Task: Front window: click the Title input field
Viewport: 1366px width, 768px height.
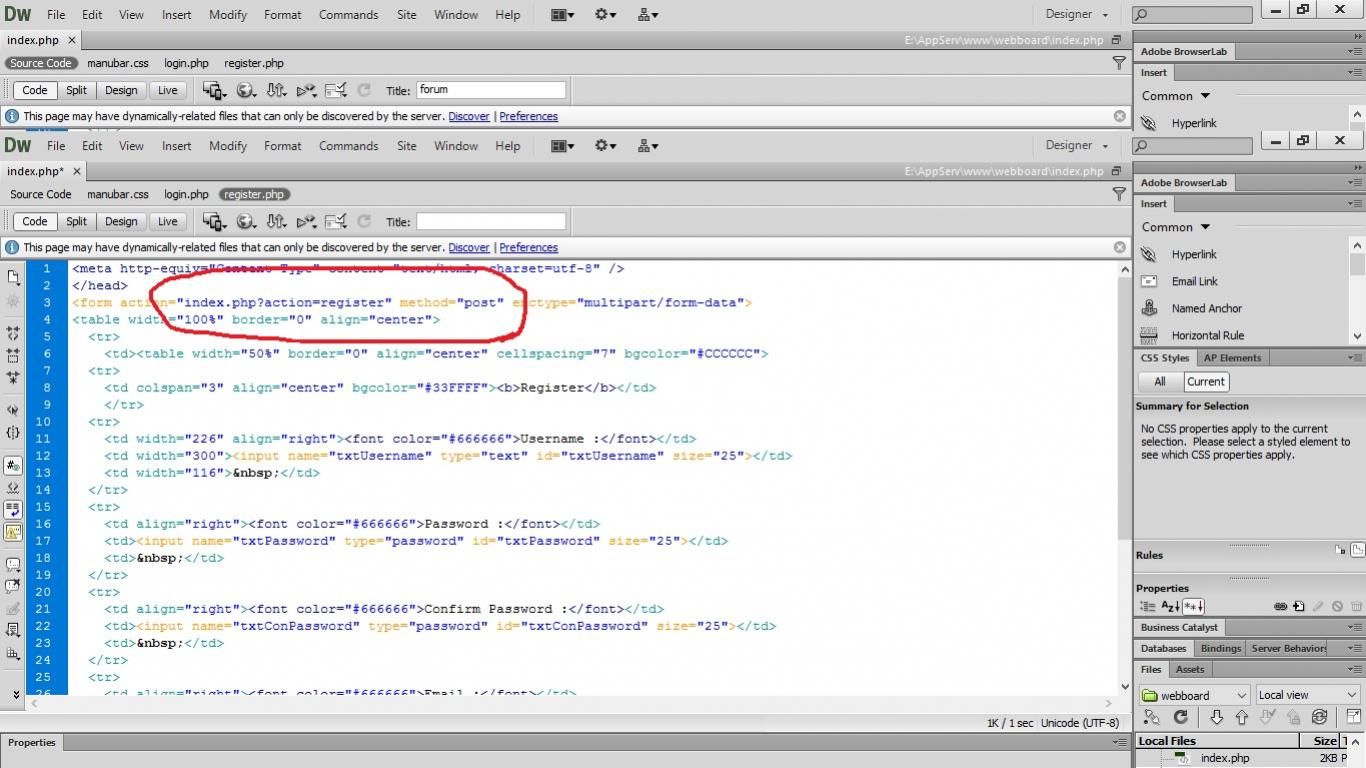Action: (491, 221)
